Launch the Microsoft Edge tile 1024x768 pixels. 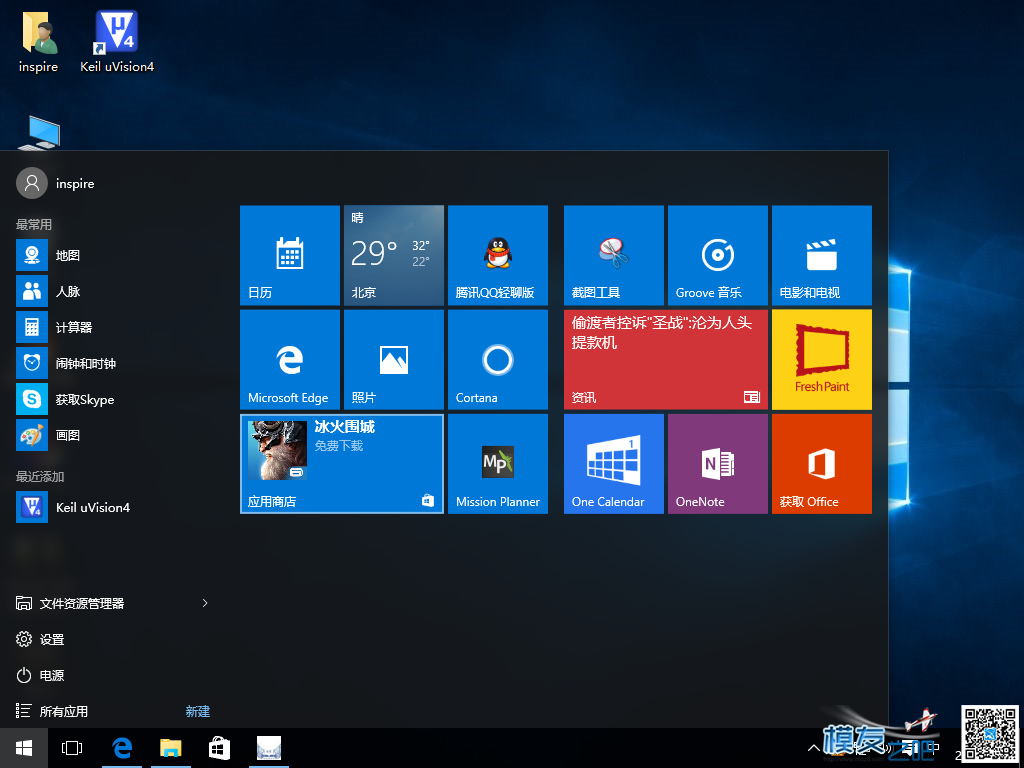pyautogui.click(x=290, y=360)
